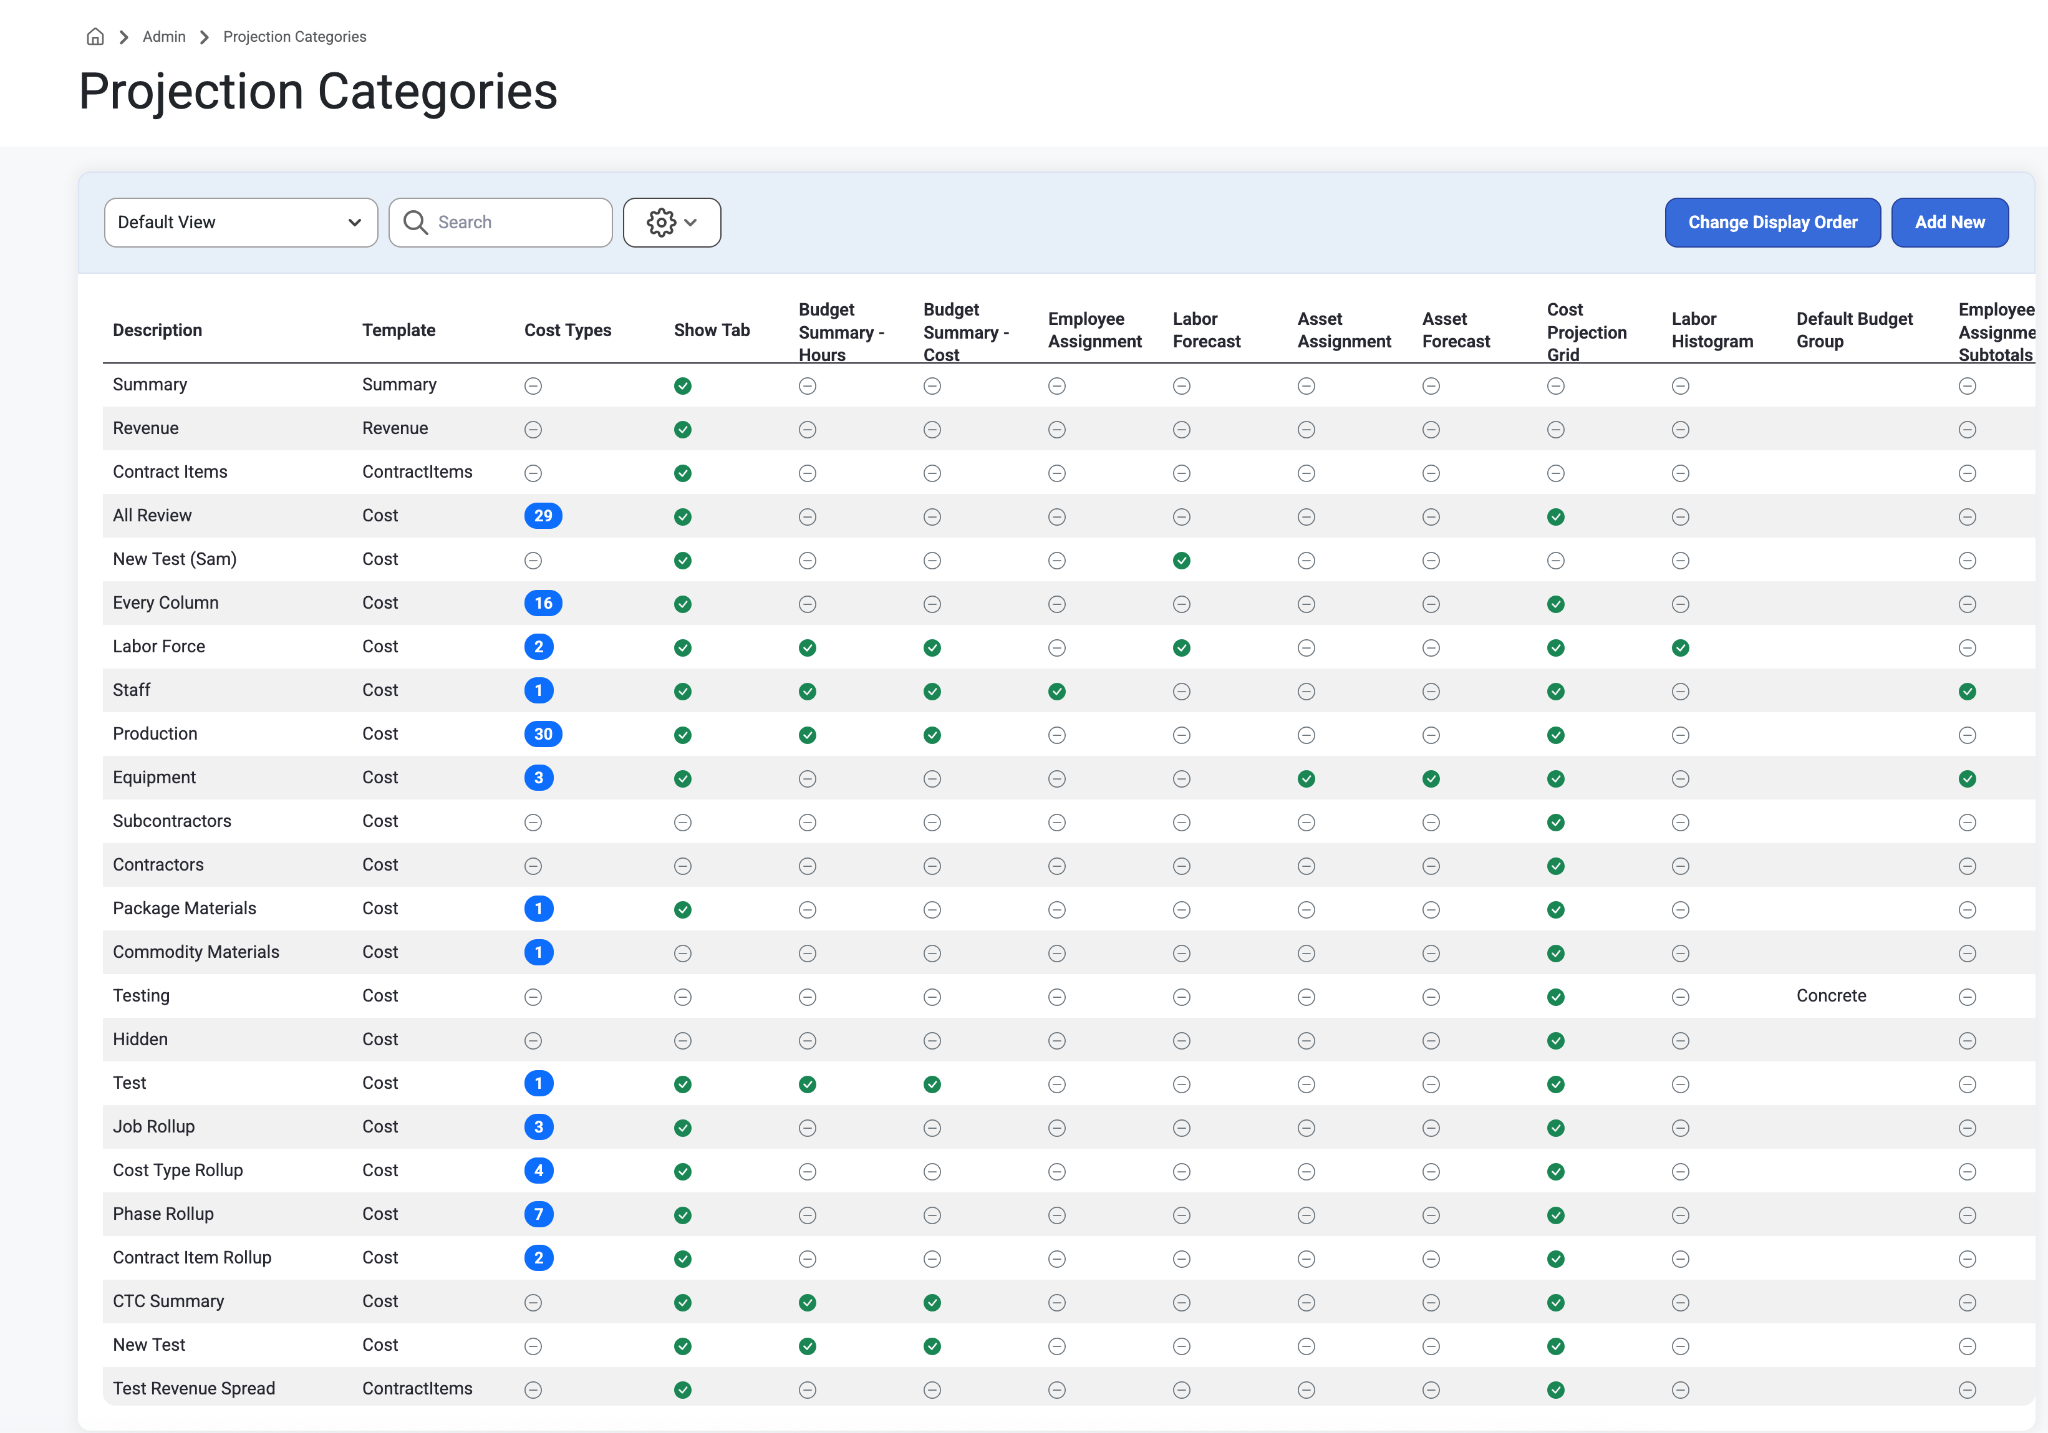
Task: Go to Admin breadcrumb link
Action: (x=164, y=37)
